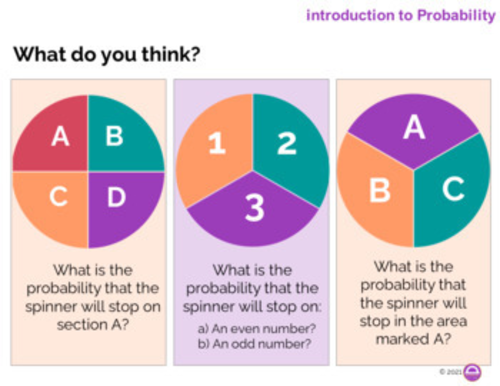Image resolution: width=500 pixels, height=386 pixels.
Task: Click the white letter D label
Action: coord(116,197)
